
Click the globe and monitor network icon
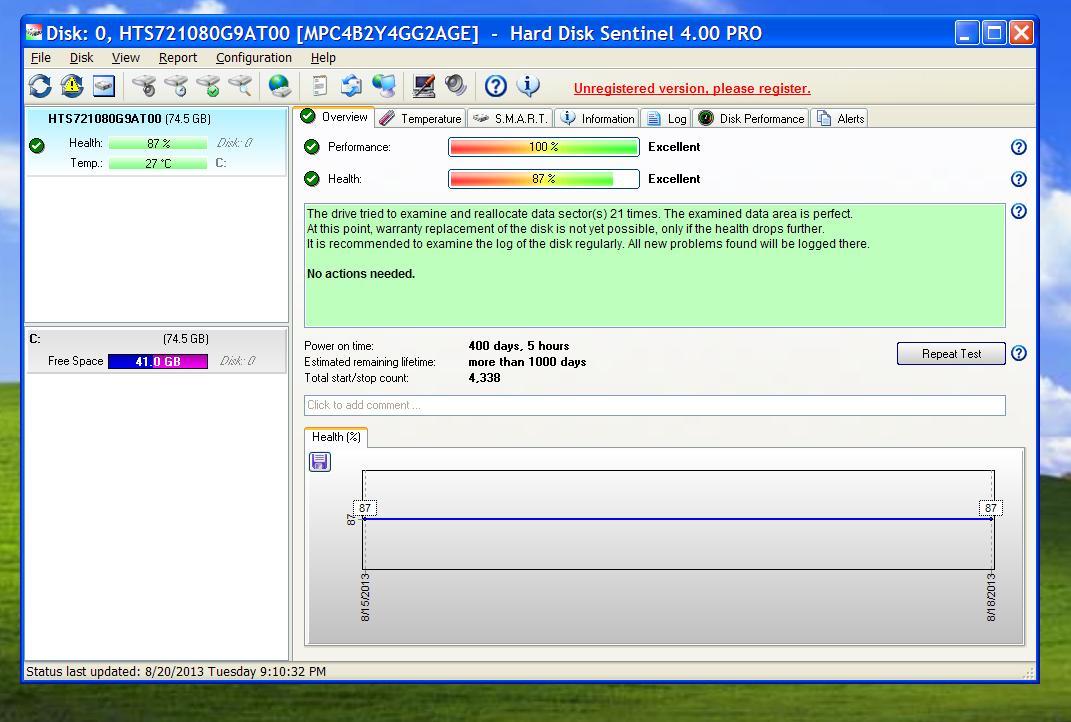pyautogui.click(x=384, y=86)
